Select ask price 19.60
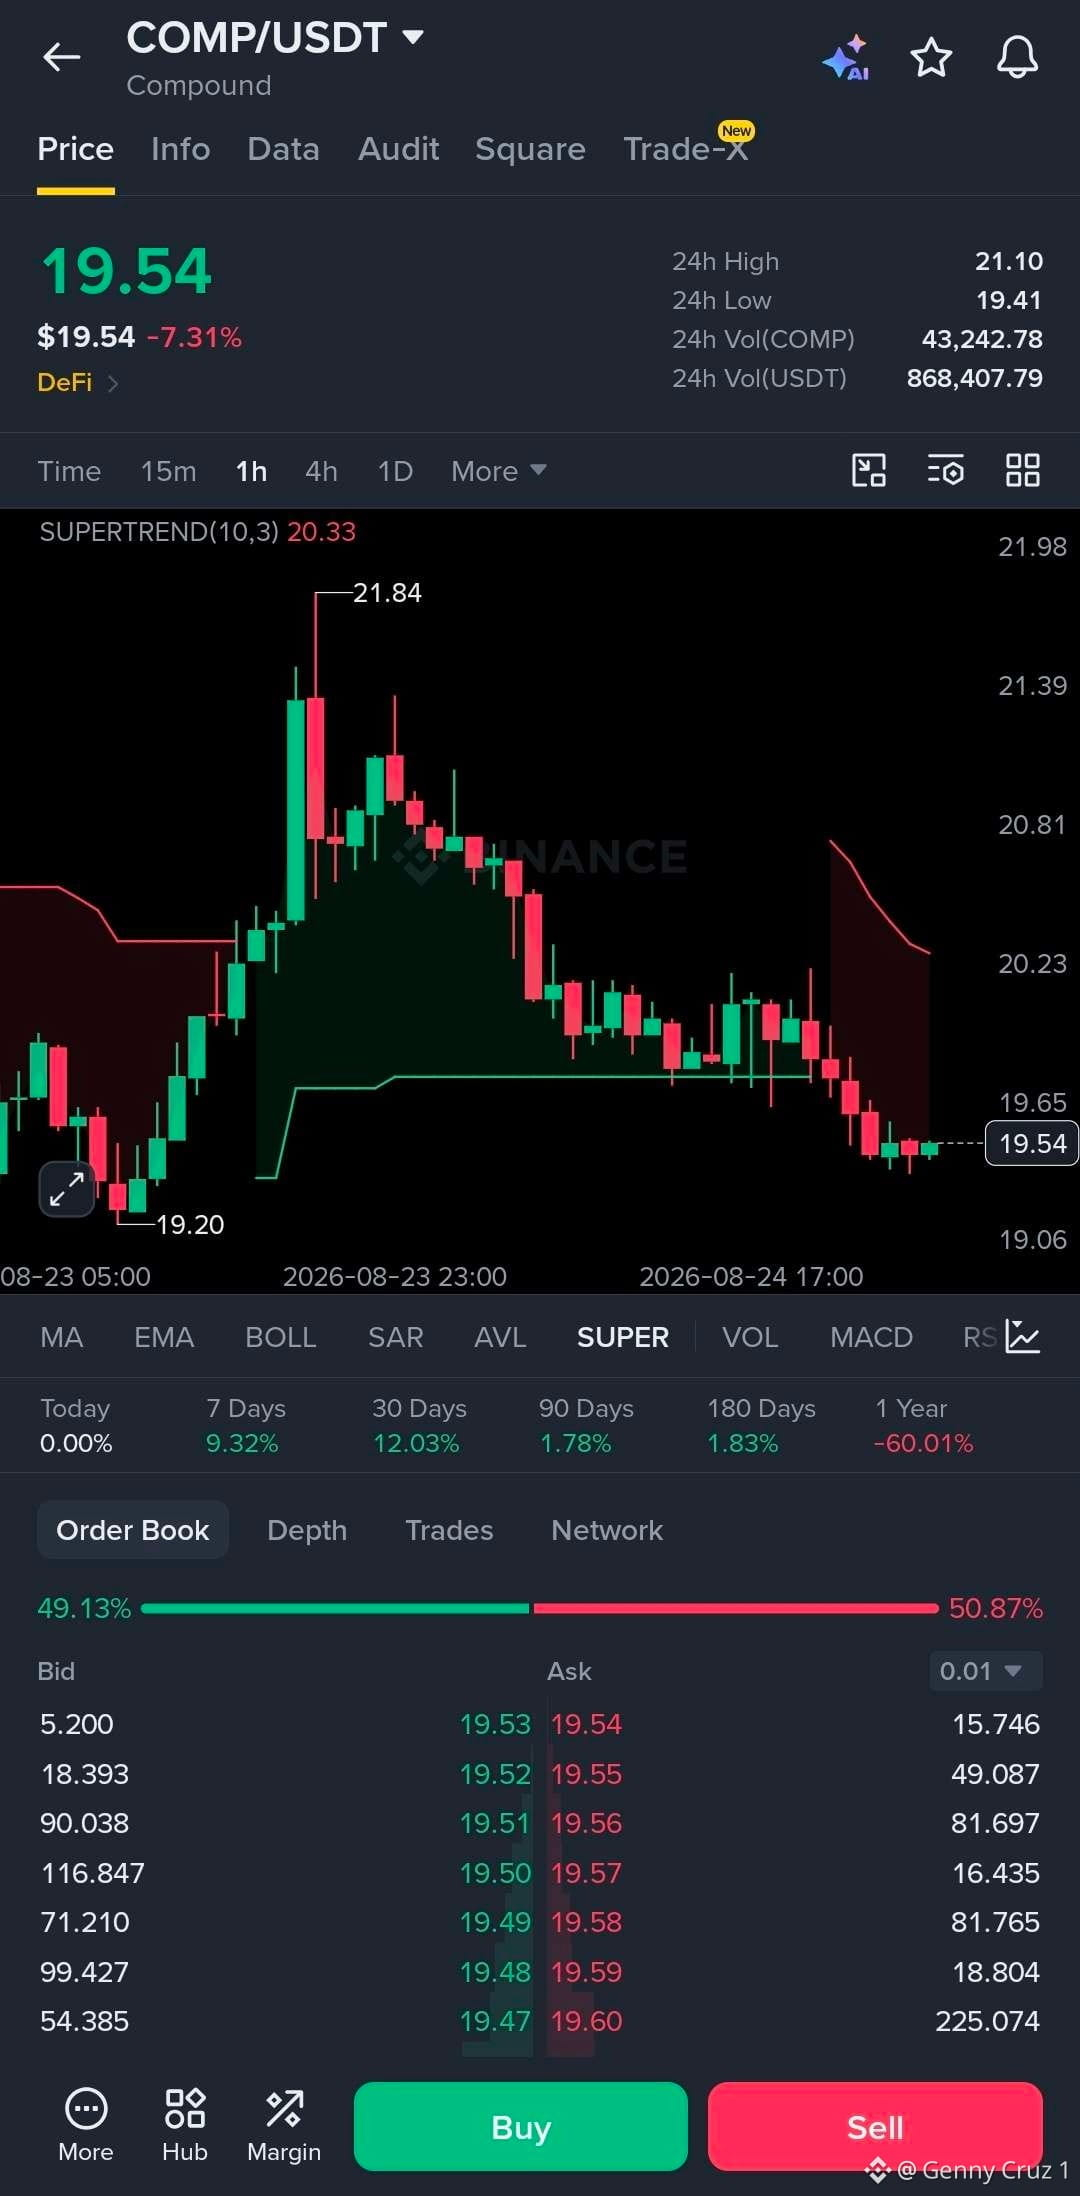Viewport: 1080px width, 2196px height. click(x=586, y=2021)
